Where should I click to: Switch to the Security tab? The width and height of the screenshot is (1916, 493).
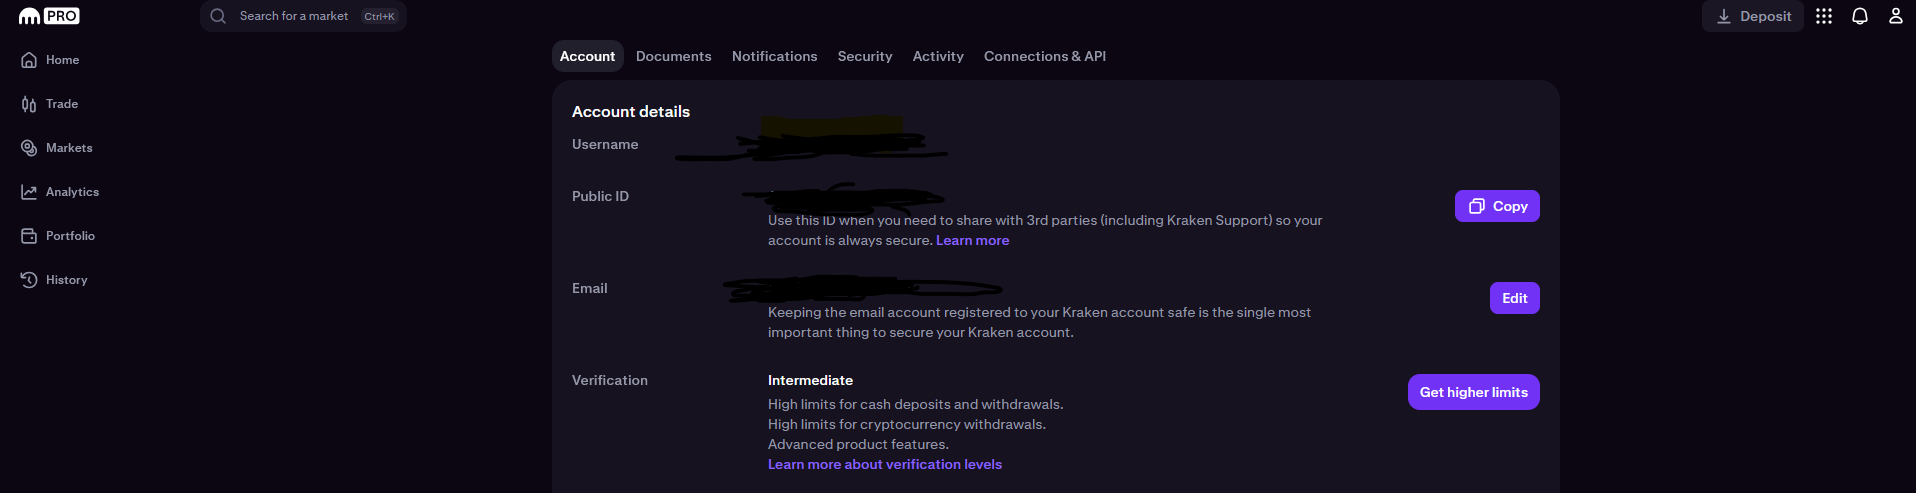[865, 56]
